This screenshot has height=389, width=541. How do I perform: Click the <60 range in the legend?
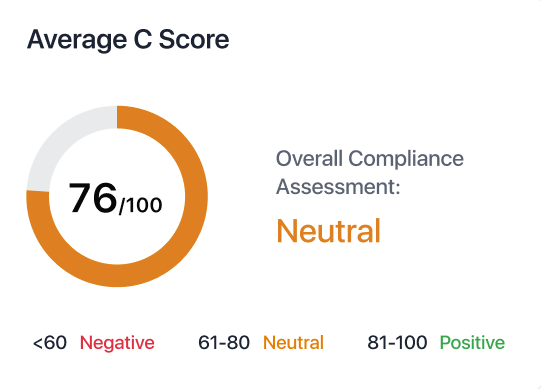point(50,343)
